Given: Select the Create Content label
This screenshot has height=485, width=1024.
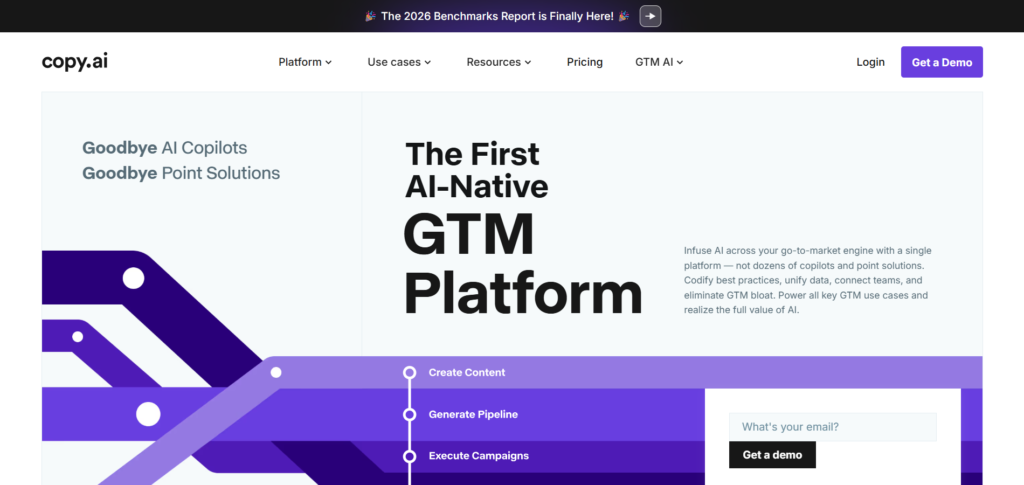Looking at the screenshot, I should pyautogui.click(x=467, y=373).
